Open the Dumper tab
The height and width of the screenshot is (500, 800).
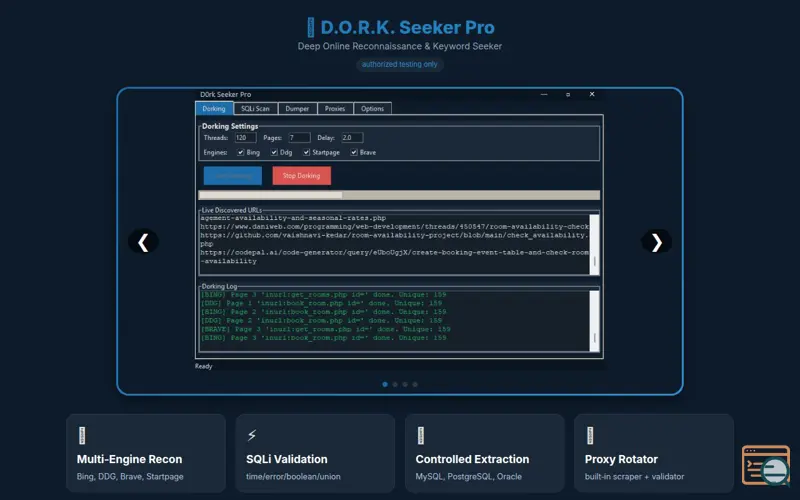(x=297, y=109)
